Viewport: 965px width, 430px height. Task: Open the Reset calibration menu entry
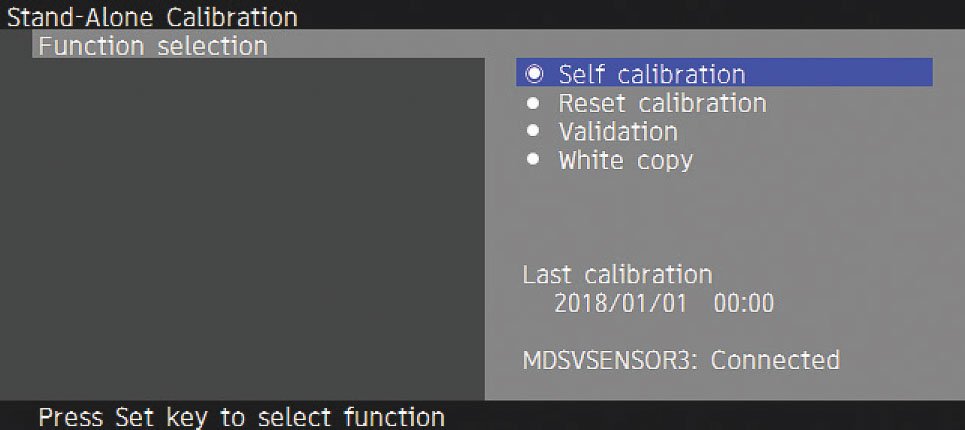click(662, 103)
